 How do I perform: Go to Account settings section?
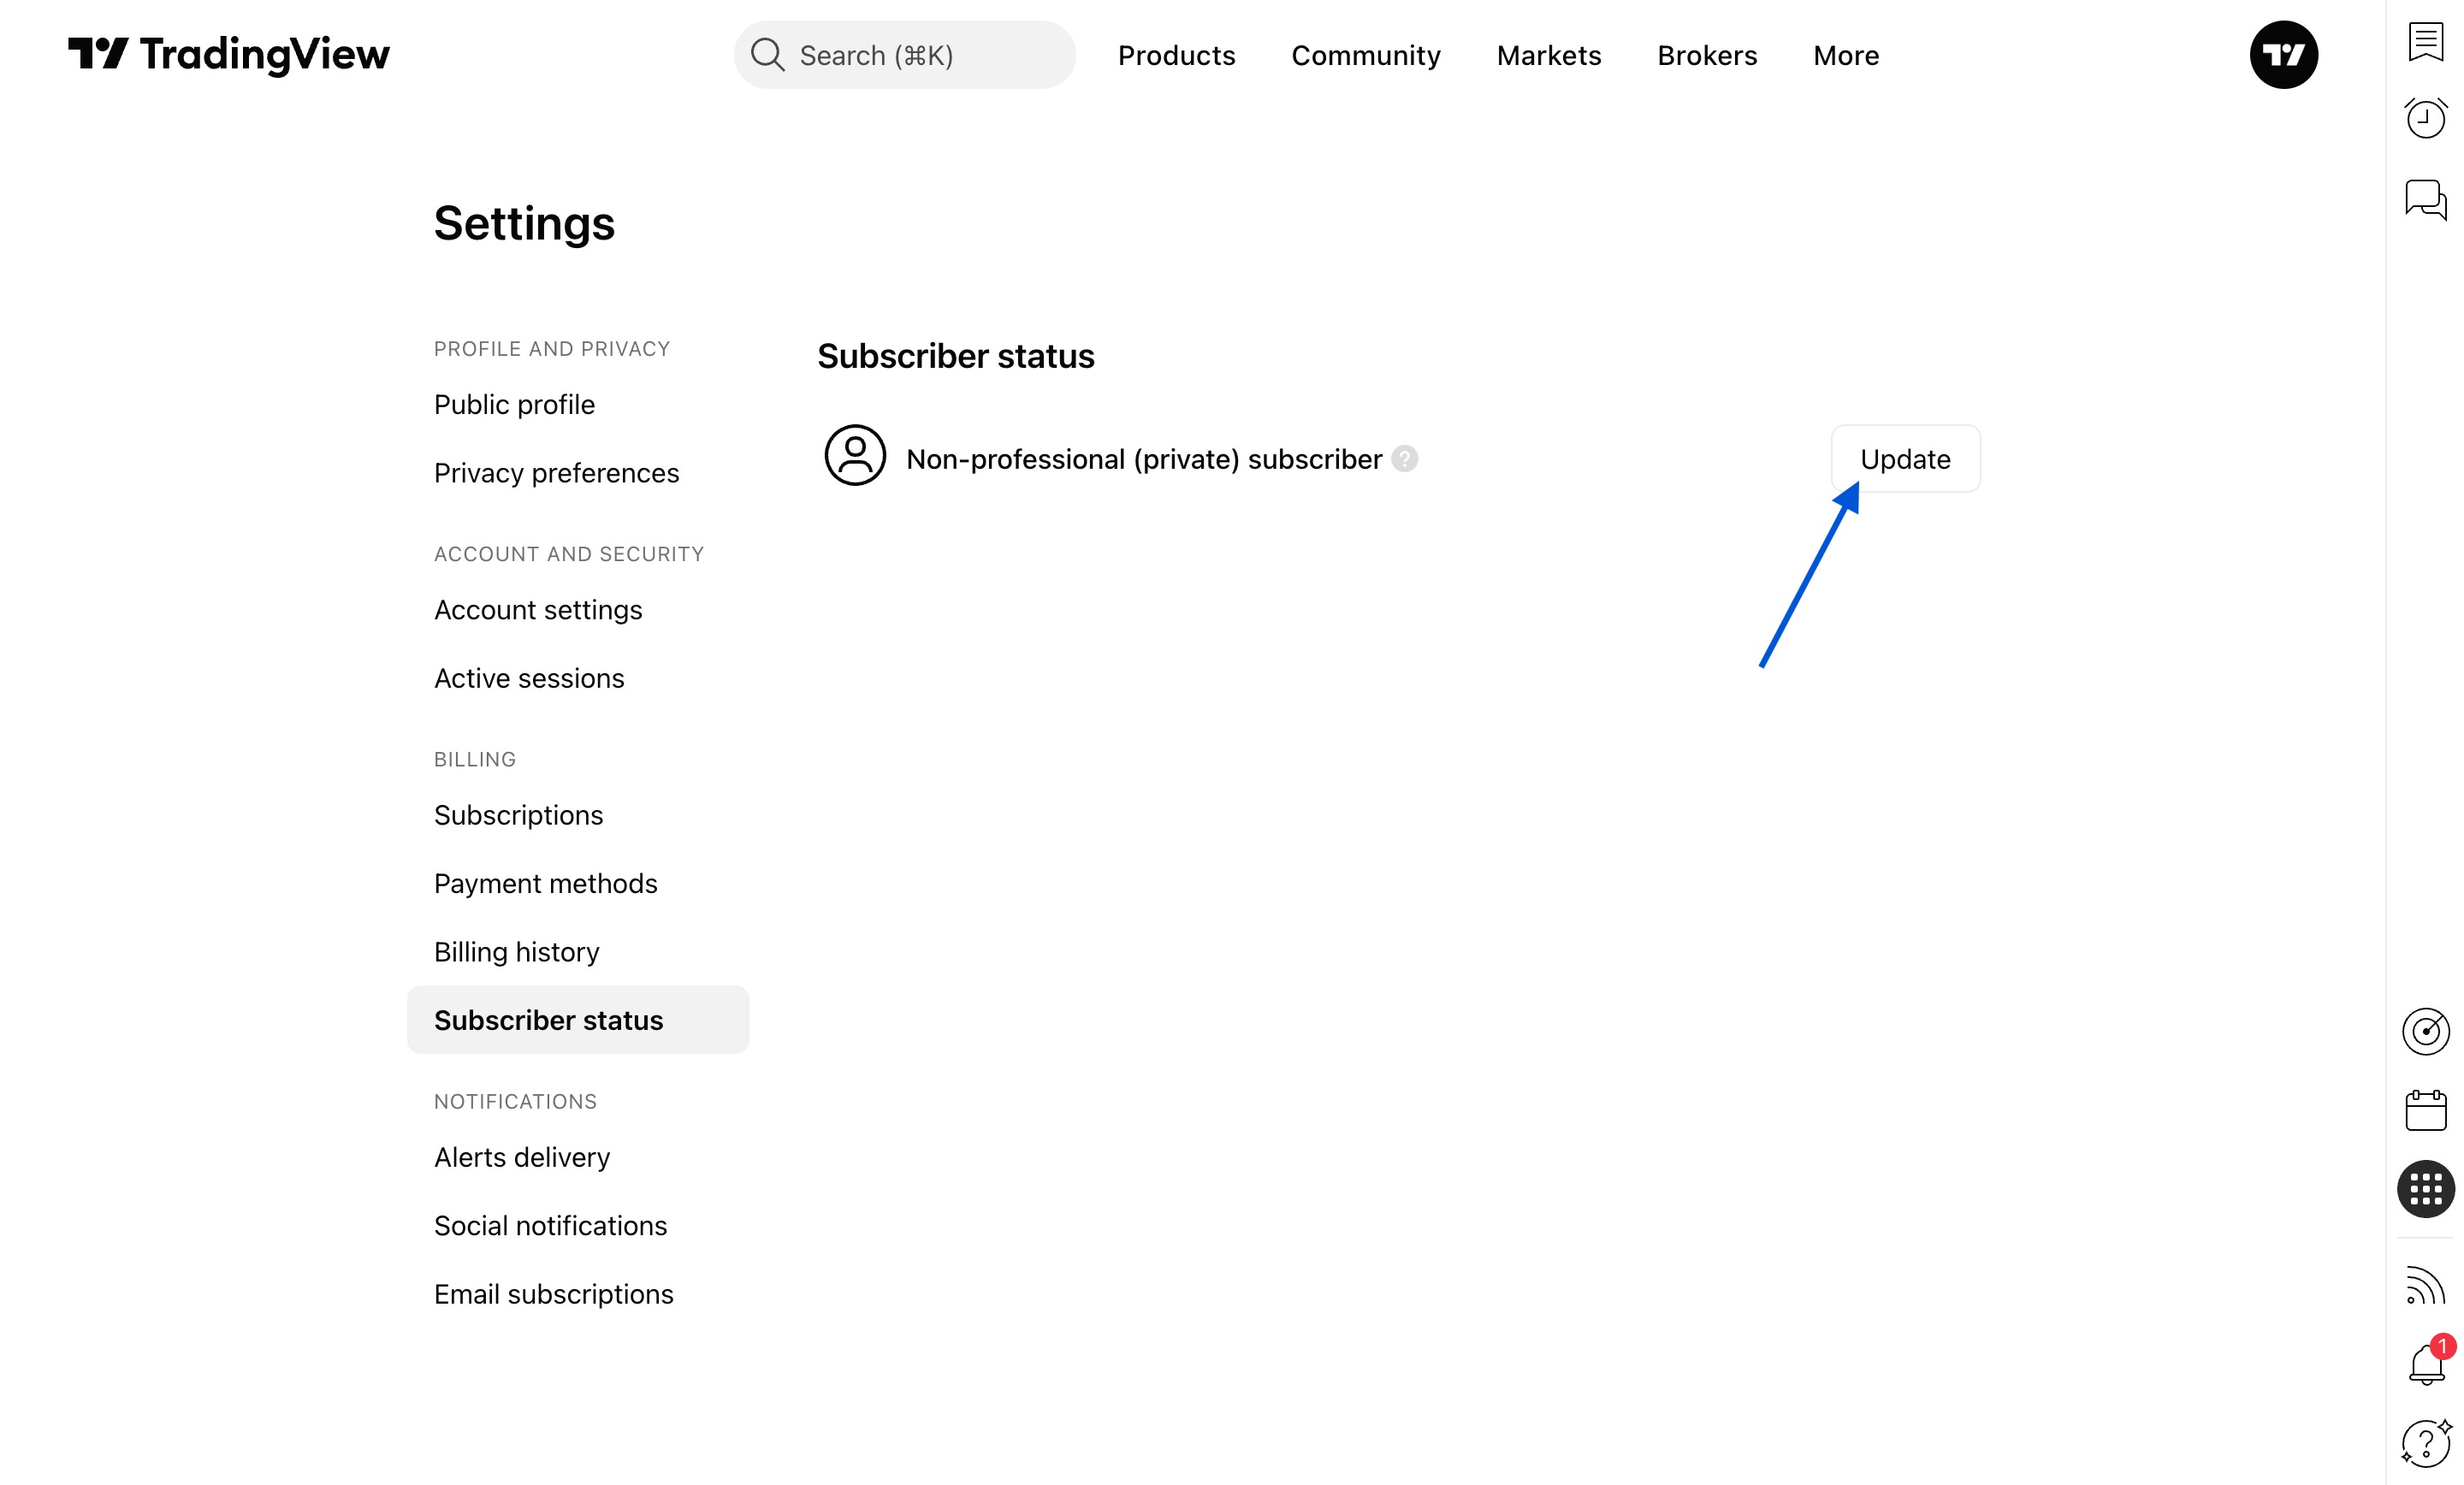click(538, 610)
